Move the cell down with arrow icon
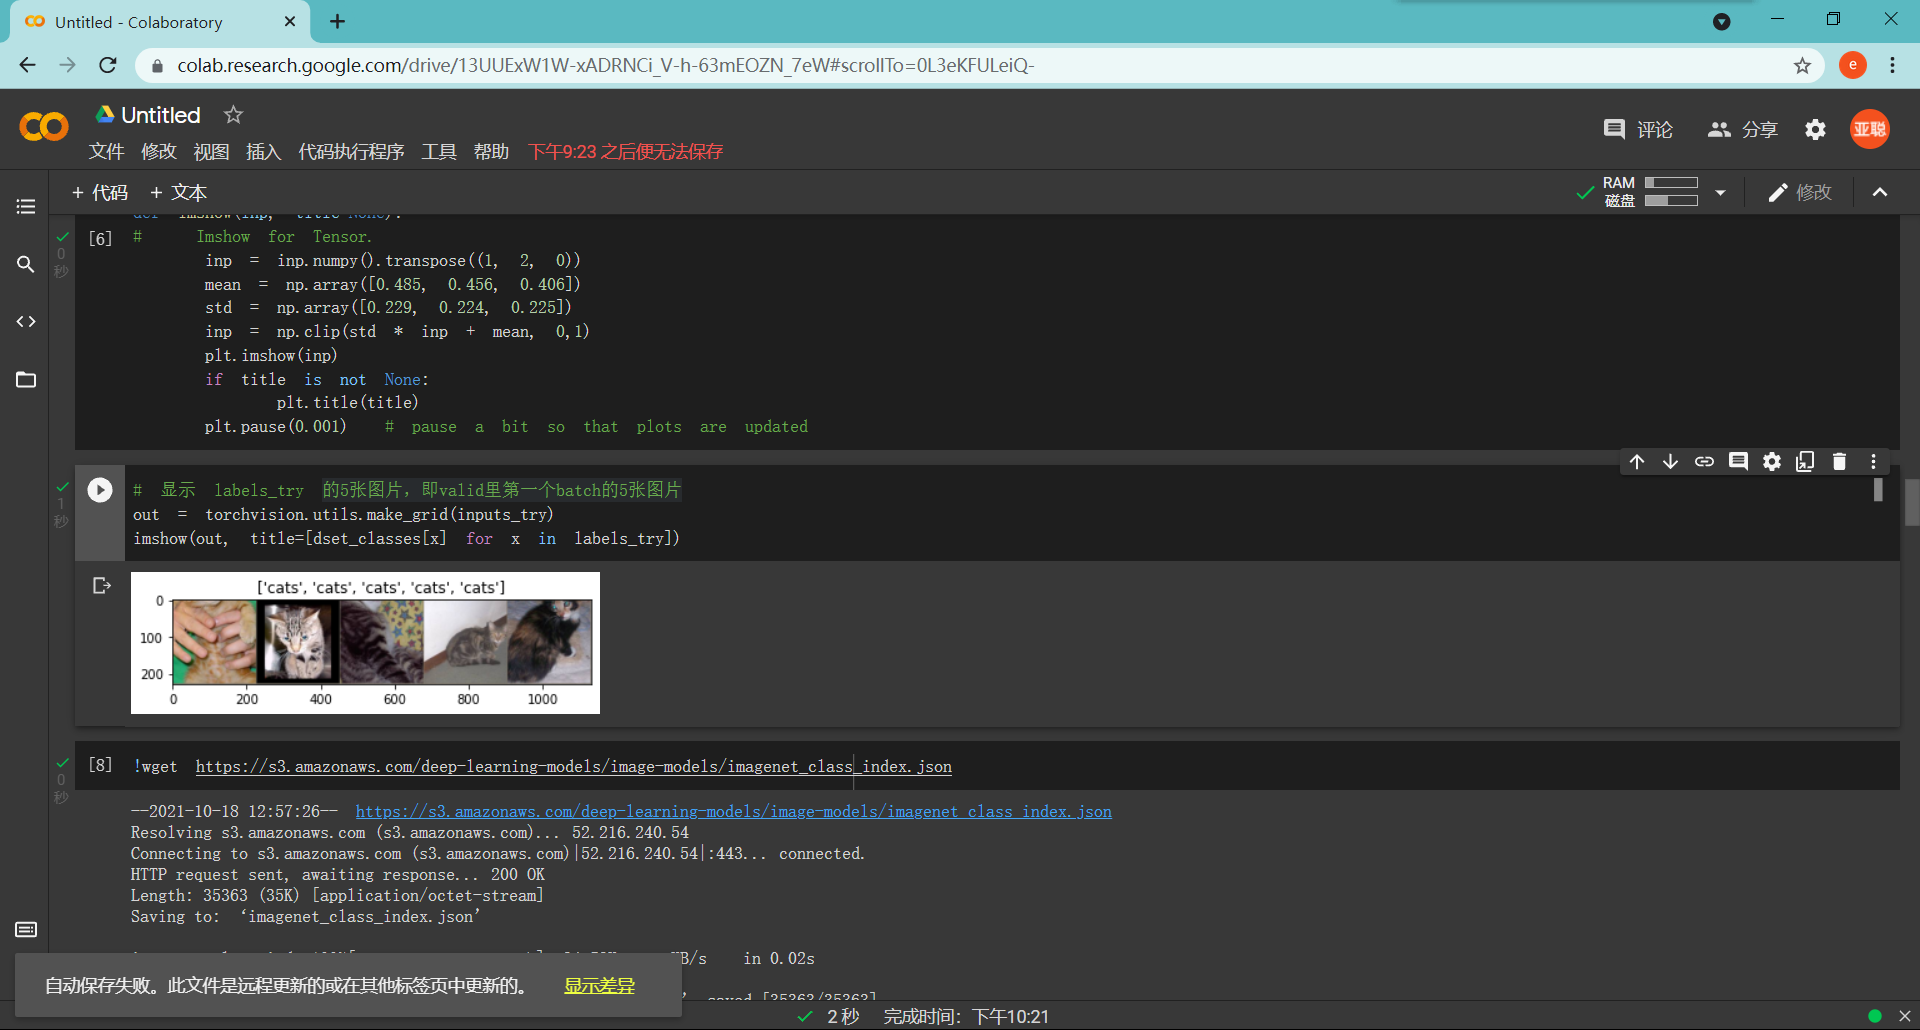This screenshot has width=1920, height=1030. tap(1670, 461)
